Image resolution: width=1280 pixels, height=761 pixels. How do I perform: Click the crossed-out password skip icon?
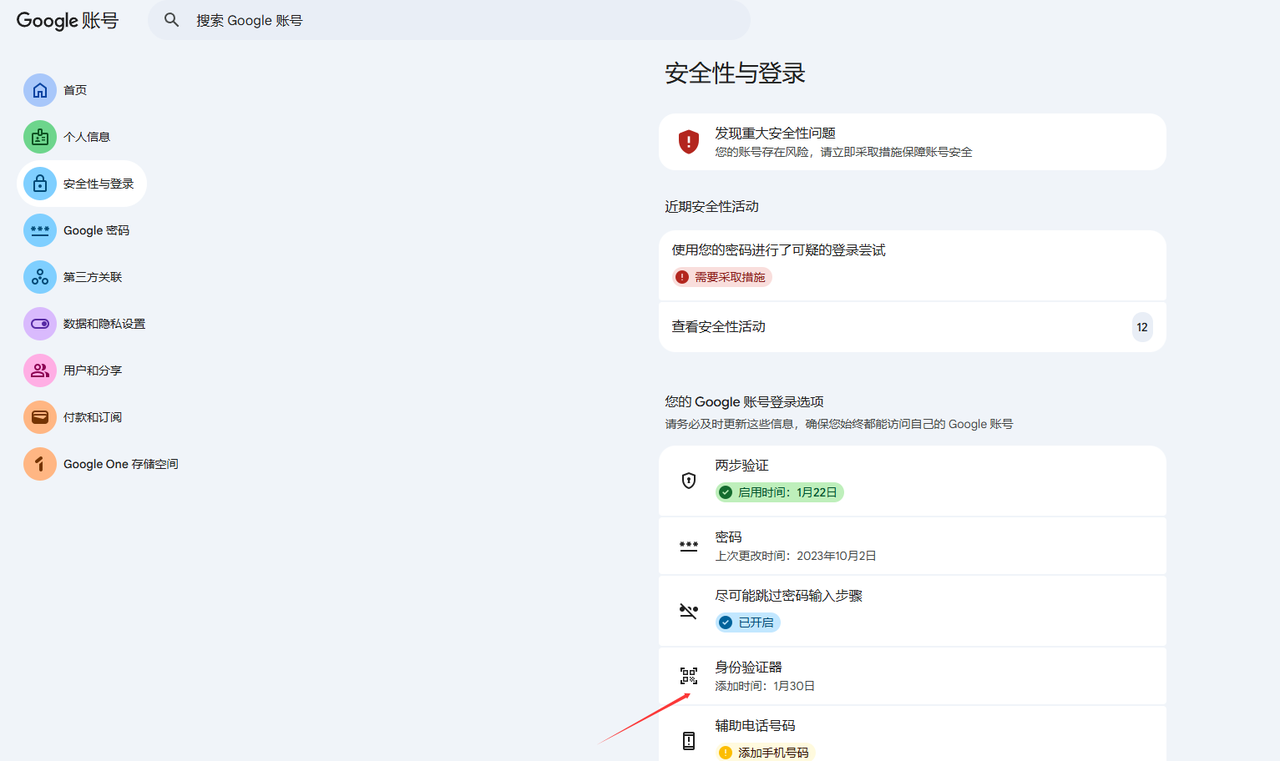click(688, 611)
